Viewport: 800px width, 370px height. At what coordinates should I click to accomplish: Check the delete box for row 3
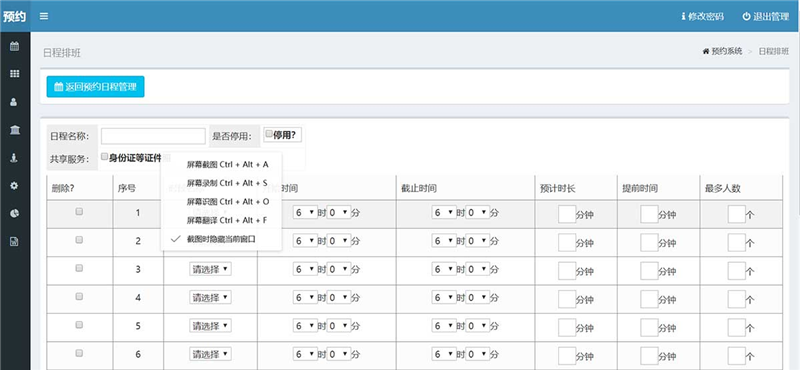[79, 268]
